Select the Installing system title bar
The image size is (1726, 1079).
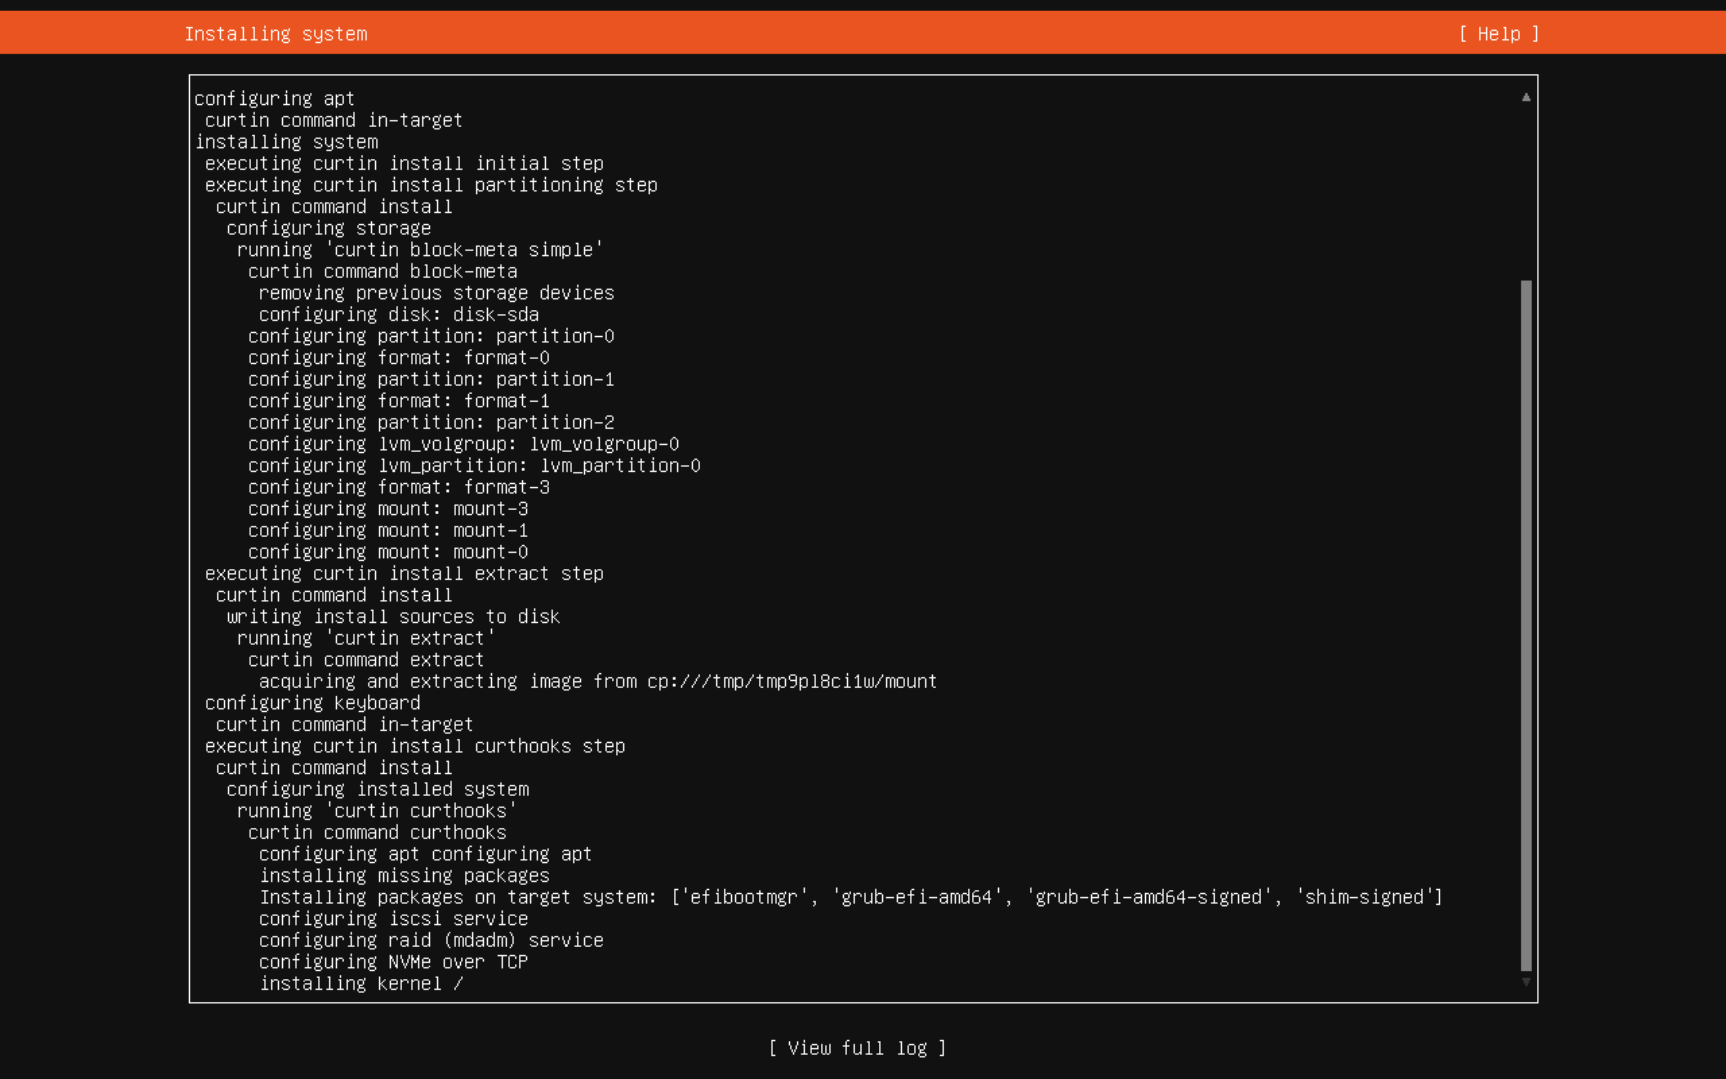[276, 33]
